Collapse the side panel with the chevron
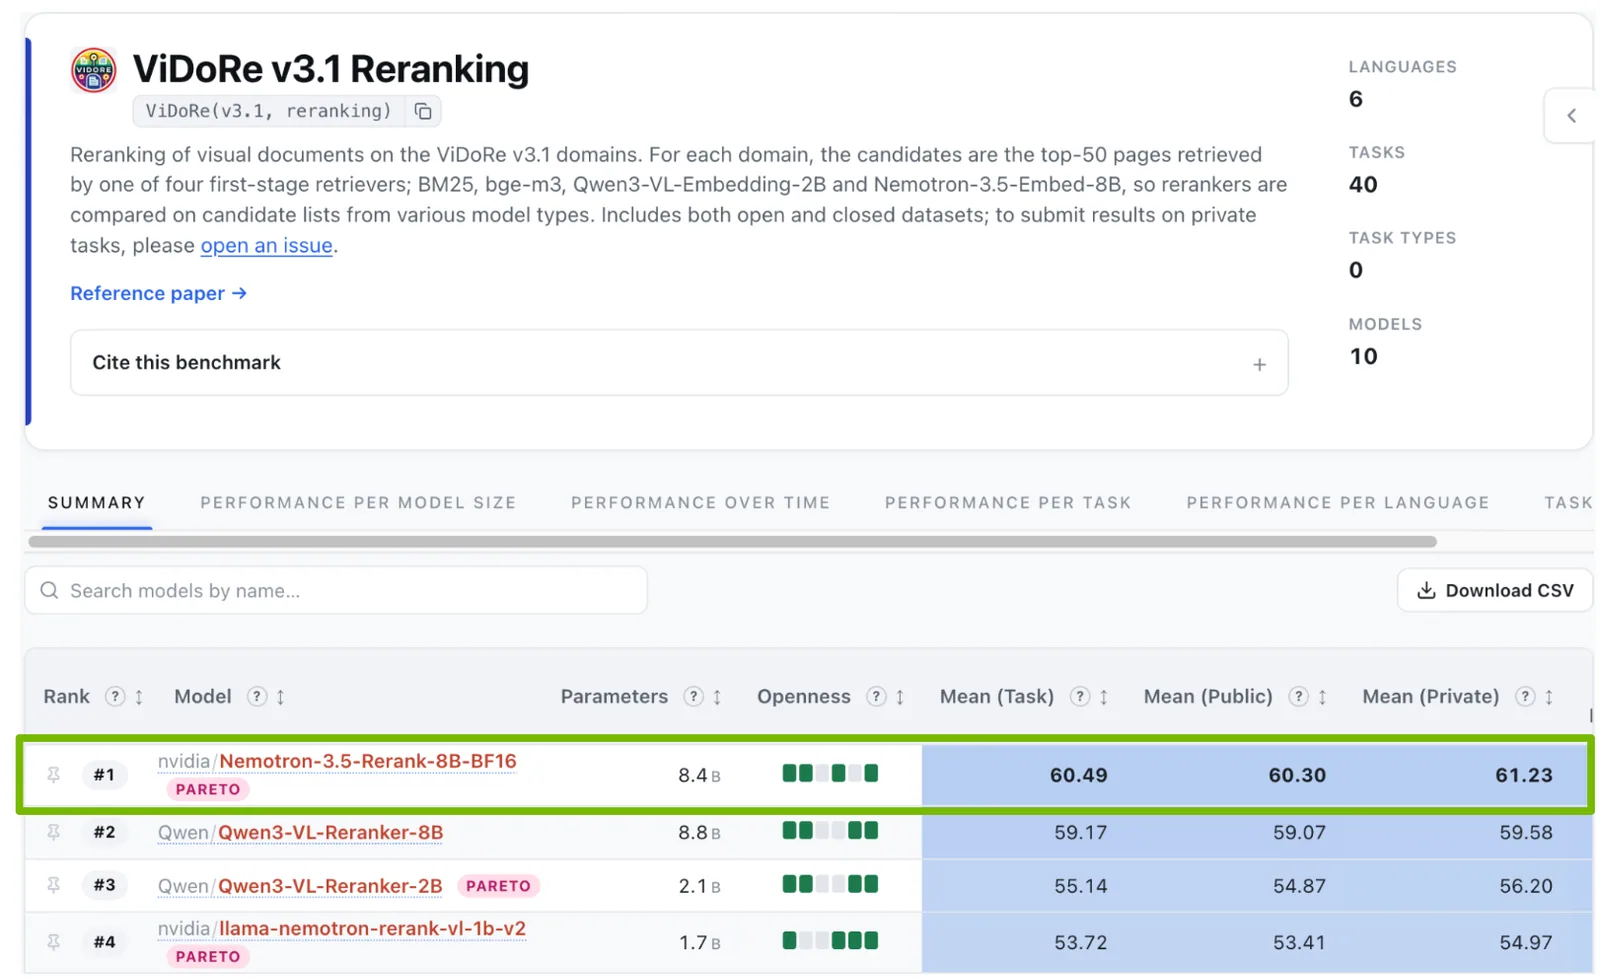 pyautogui.click(x=1571, y=115)
